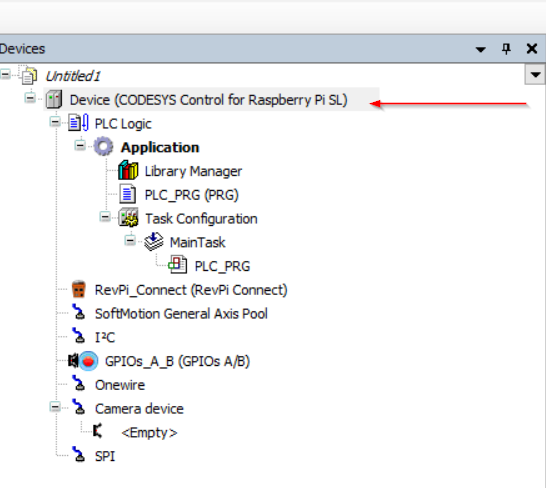Click the Device controller icon
546x488 pixels.
[x=54, y=100]
